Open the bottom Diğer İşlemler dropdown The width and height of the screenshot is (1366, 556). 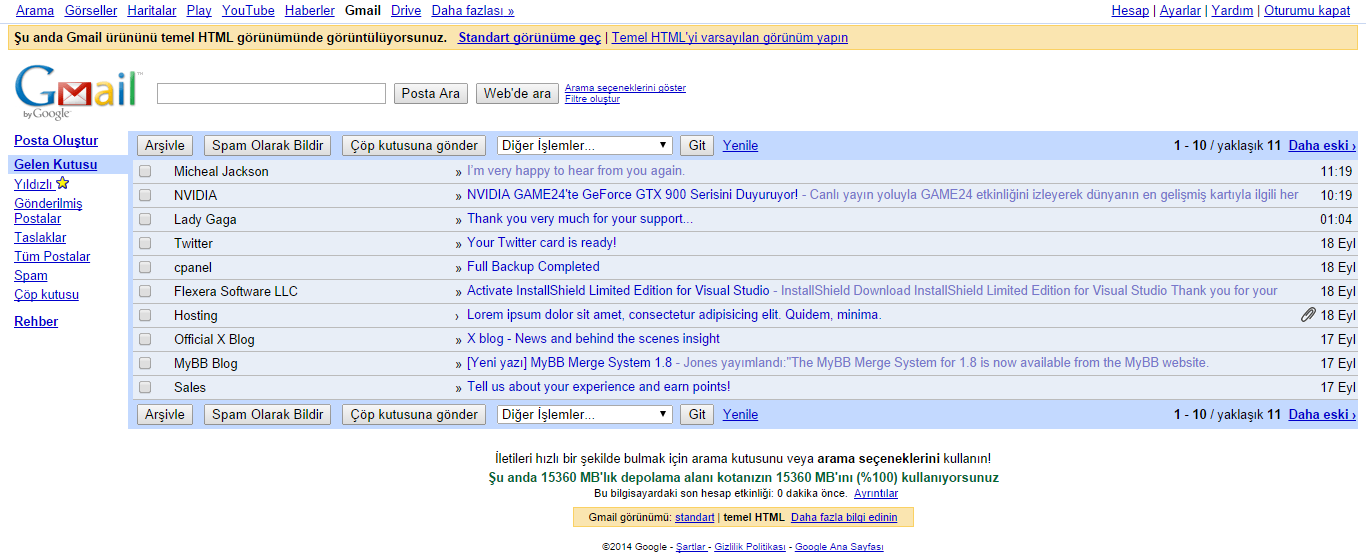[x=585, y=414]
